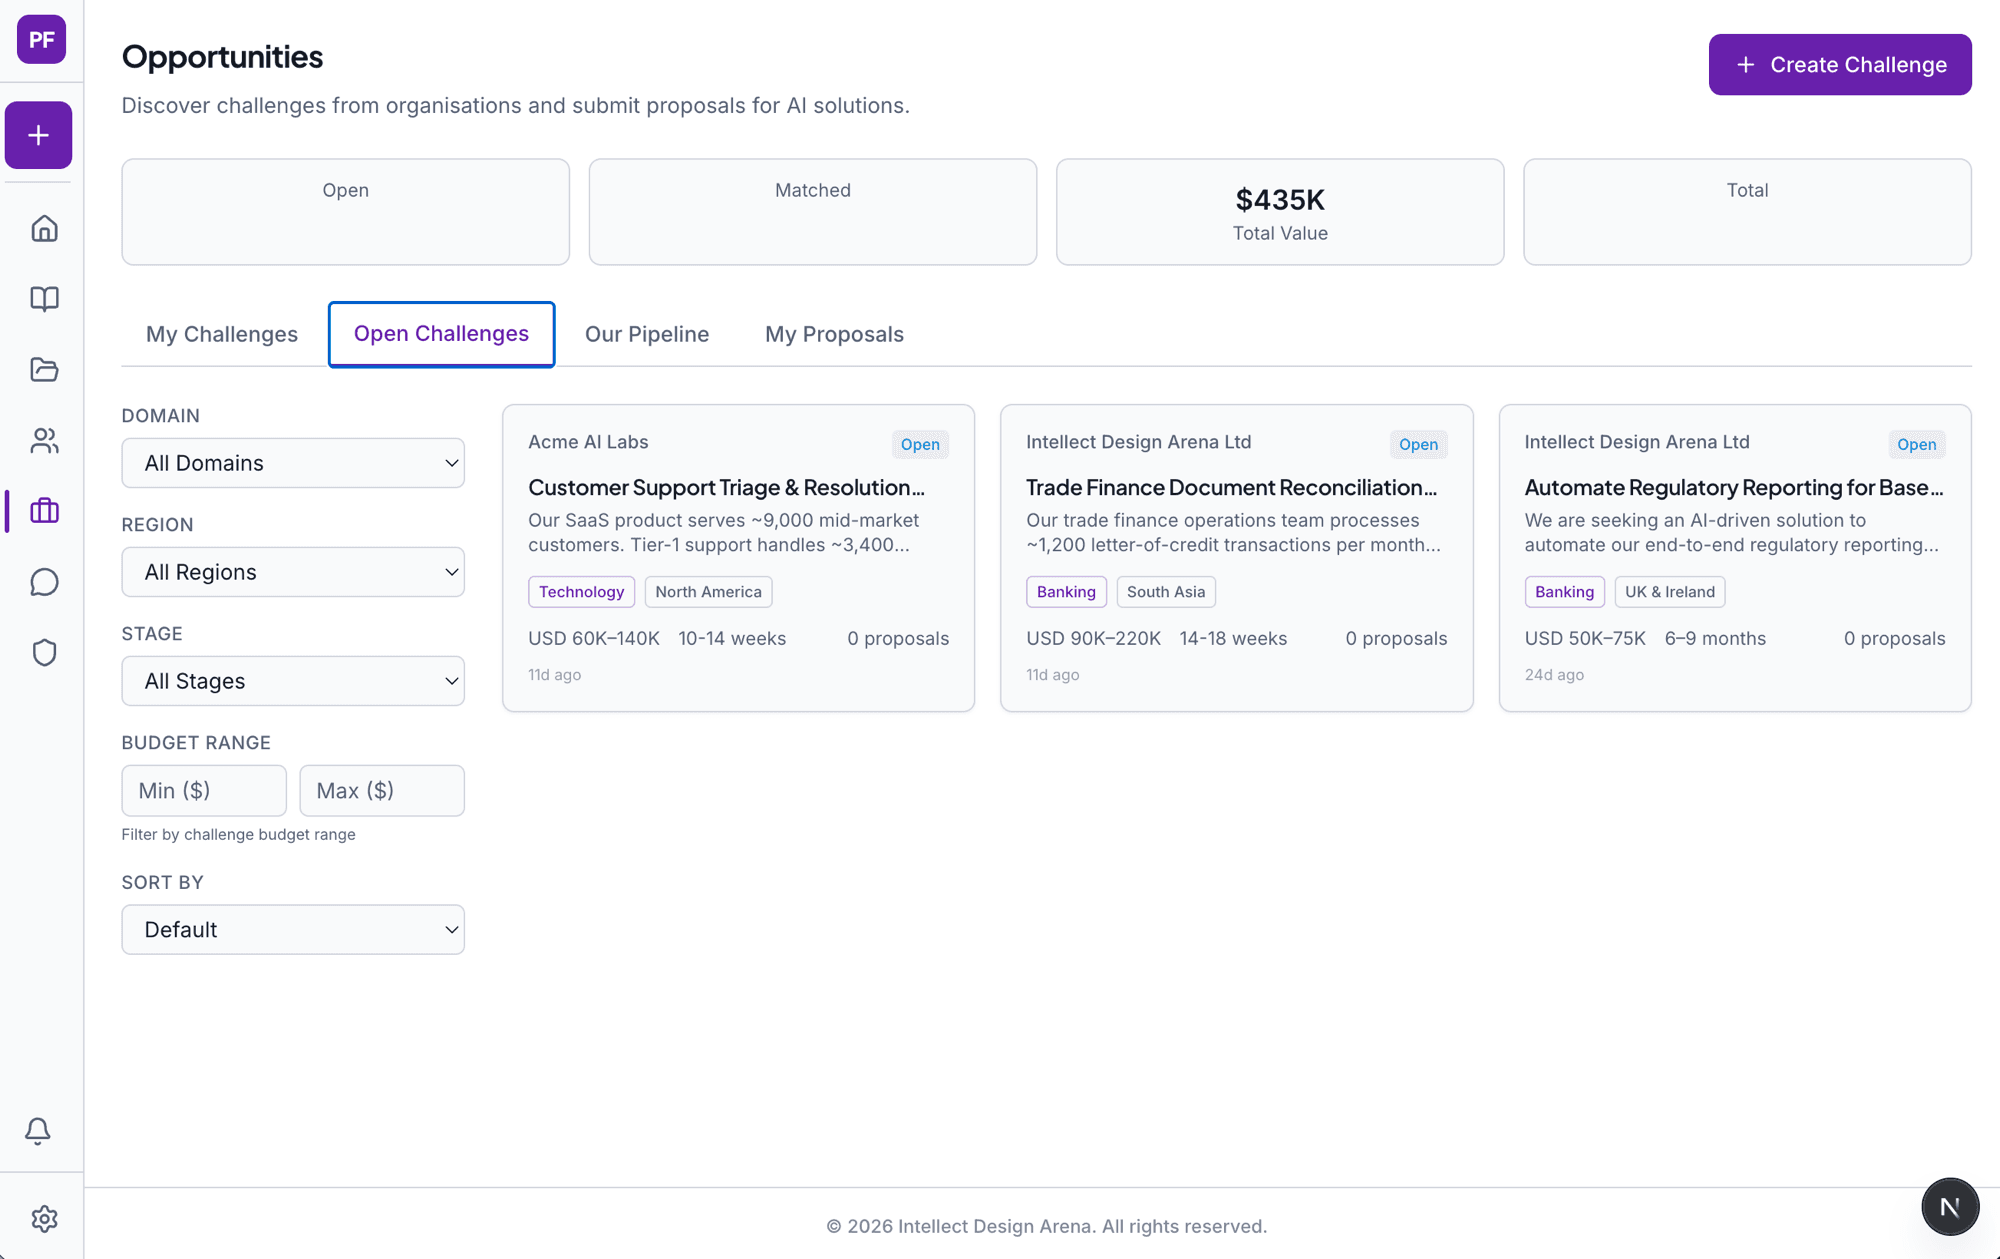Image resolution: width=2000 pixels, height=1259 pixels.
Task: Open notifications bell icon
Action: point(38,1130)
